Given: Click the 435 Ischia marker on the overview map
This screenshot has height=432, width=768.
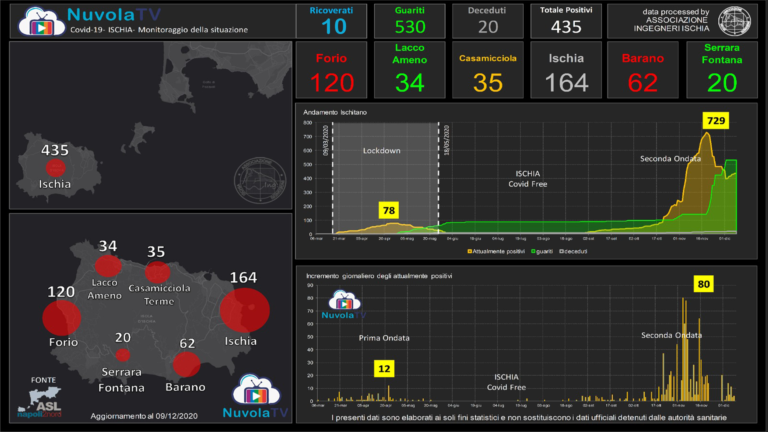Looking at the screenshot, I should click(x=55, y=167).
